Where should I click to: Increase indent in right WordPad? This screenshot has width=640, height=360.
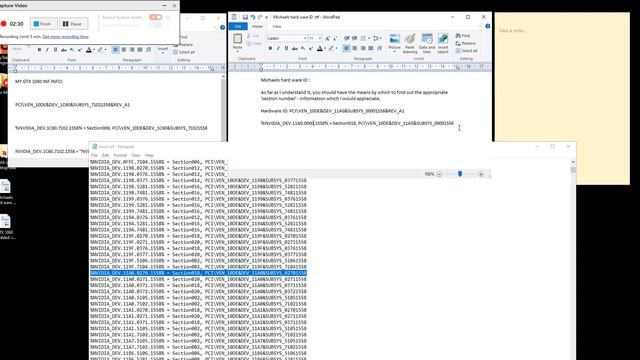[354, 38]
